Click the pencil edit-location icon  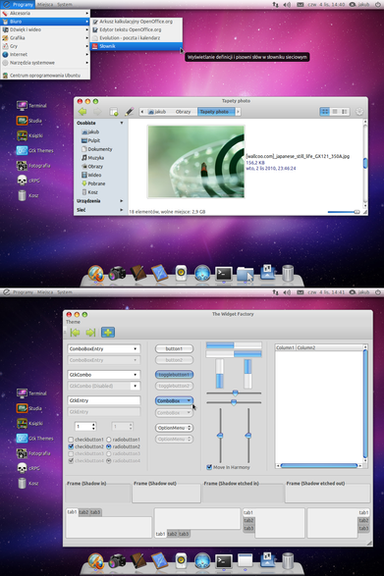[129, 112]
